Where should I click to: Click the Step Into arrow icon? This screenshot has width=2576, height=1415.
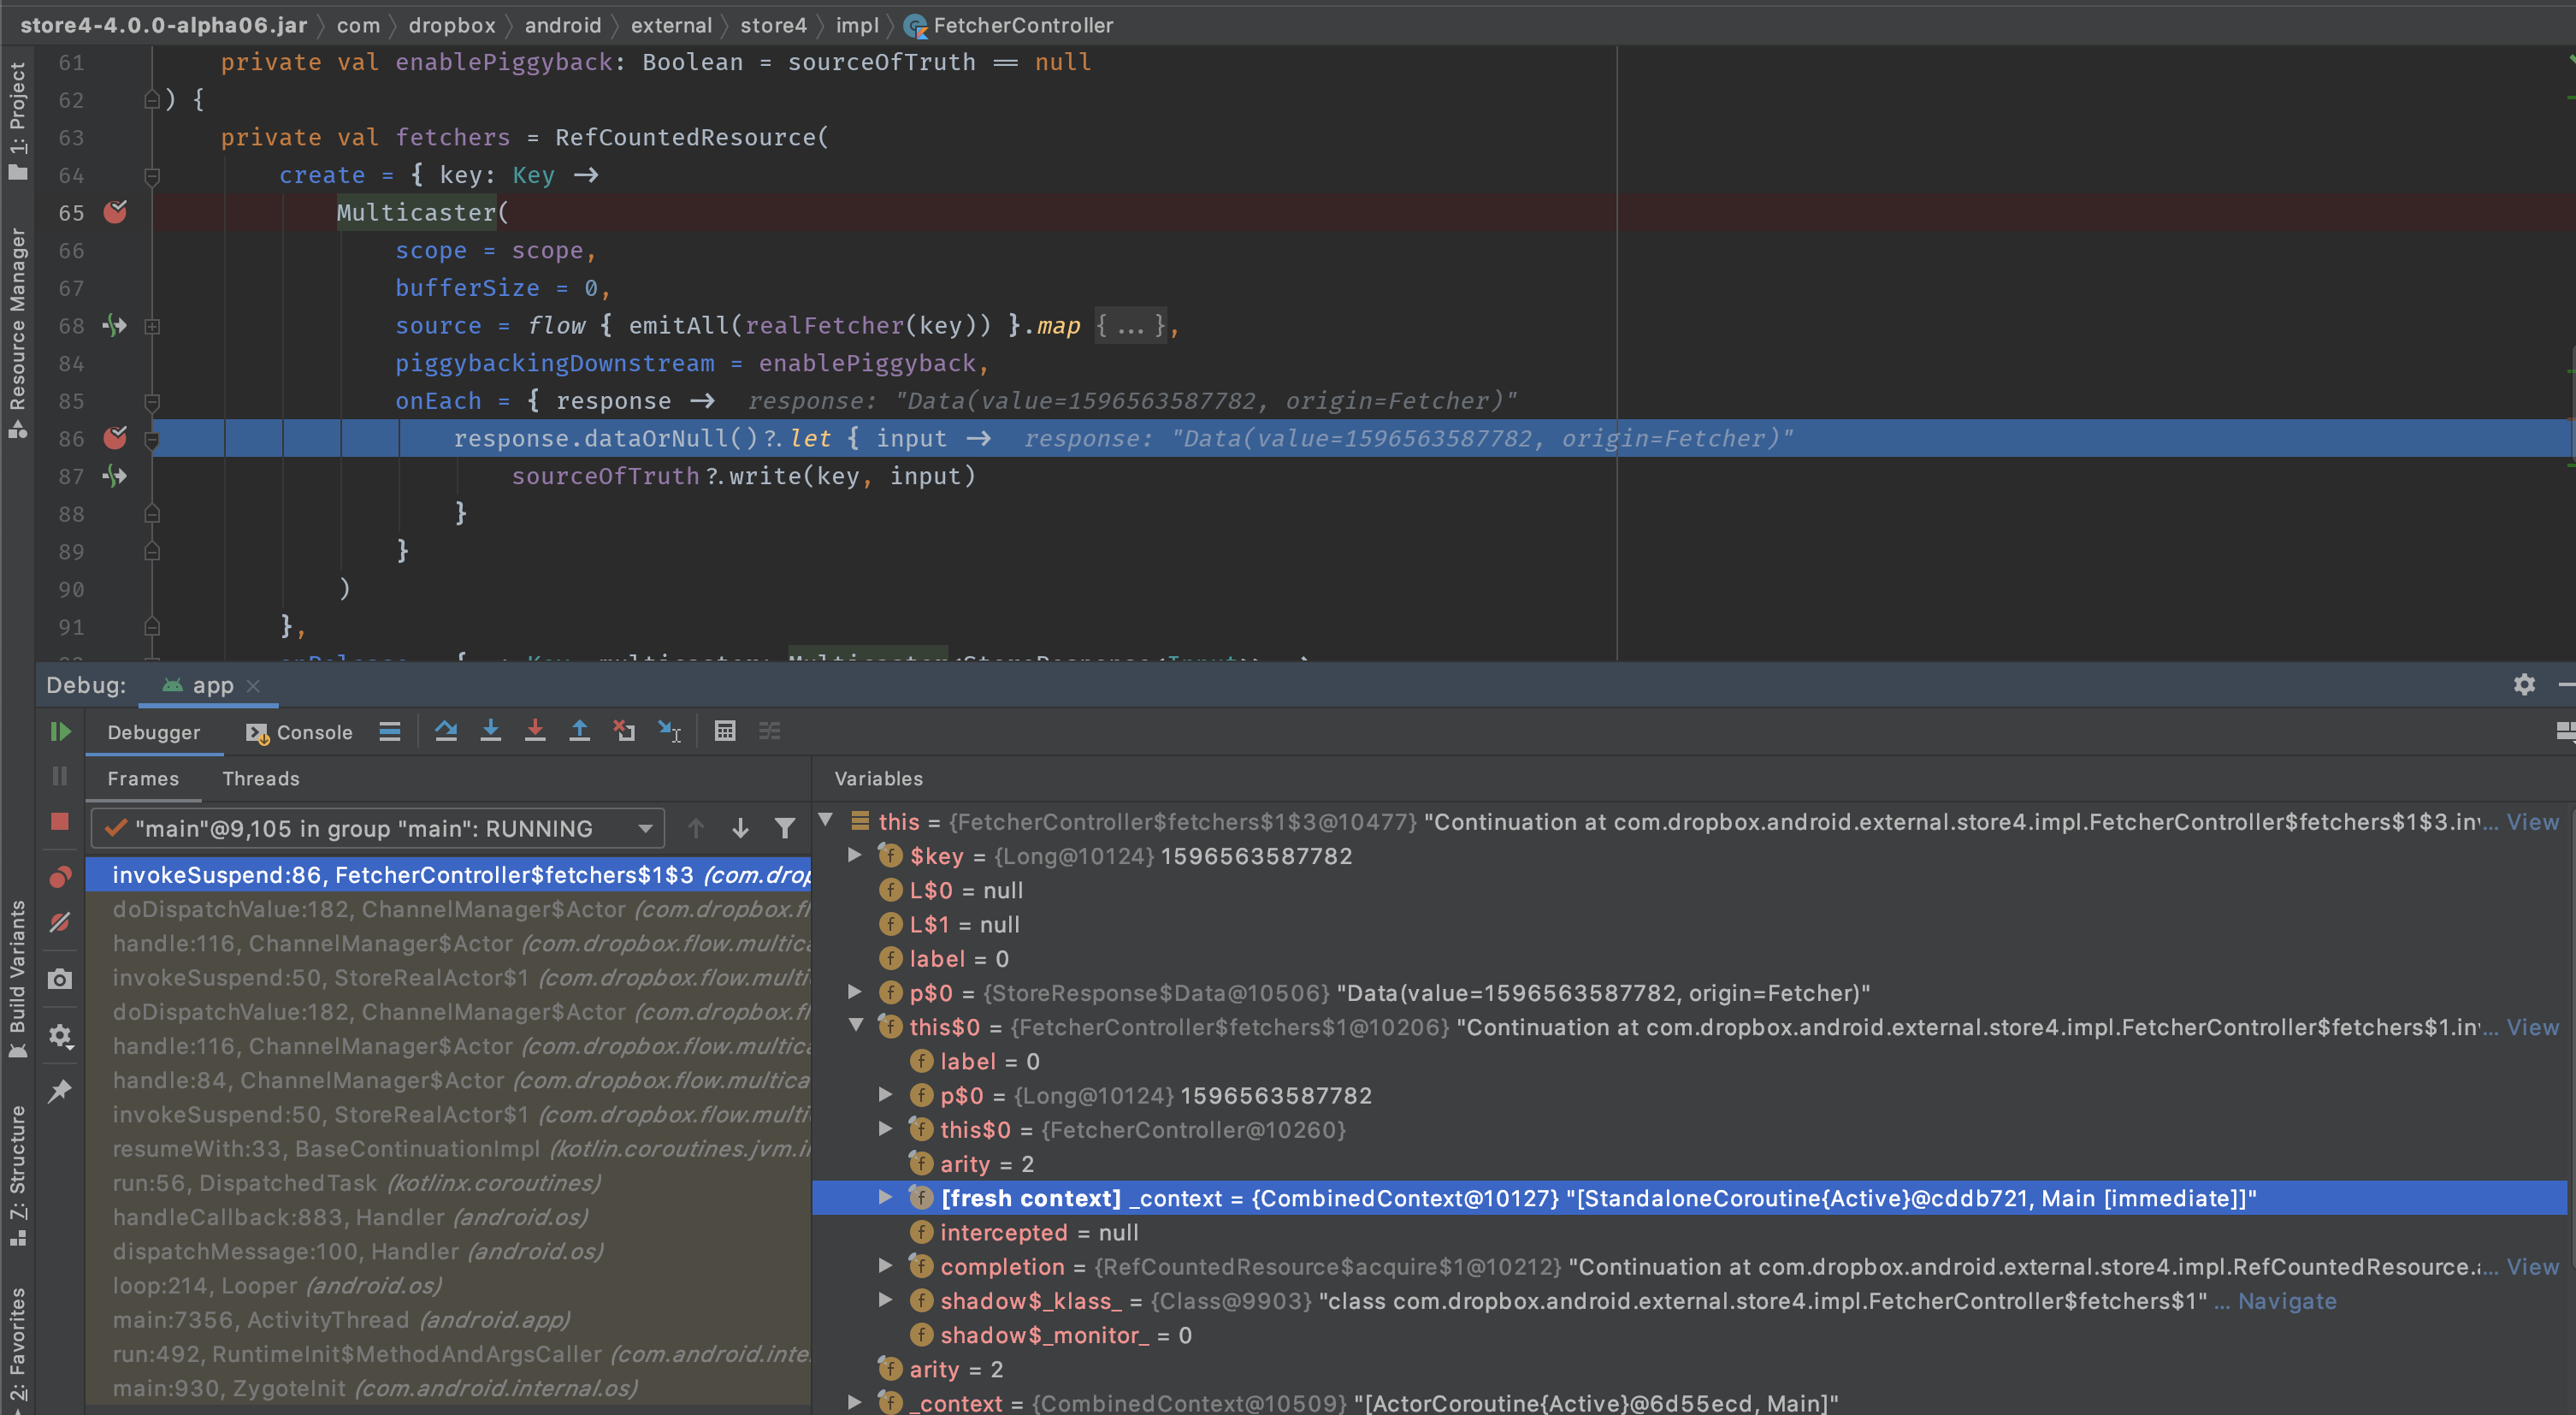[x=490, y=731]
